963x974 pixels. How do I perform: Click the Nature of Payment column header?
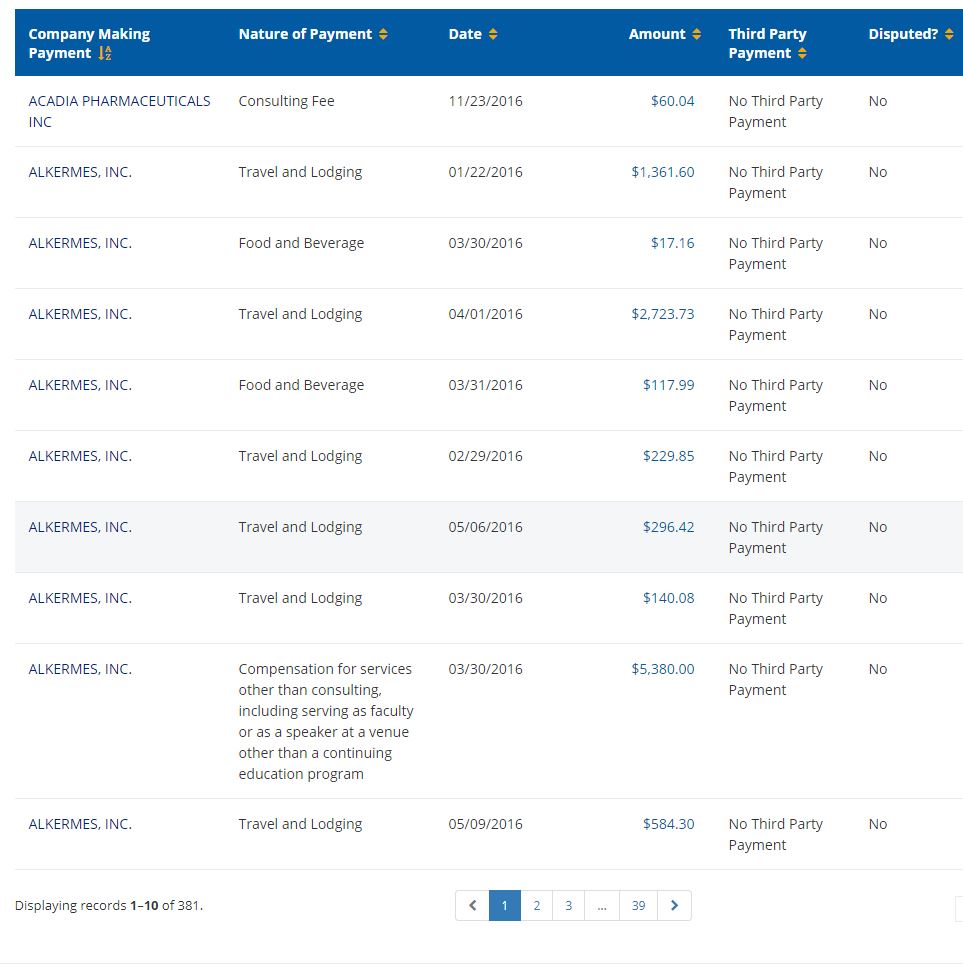tap(305, 34)
